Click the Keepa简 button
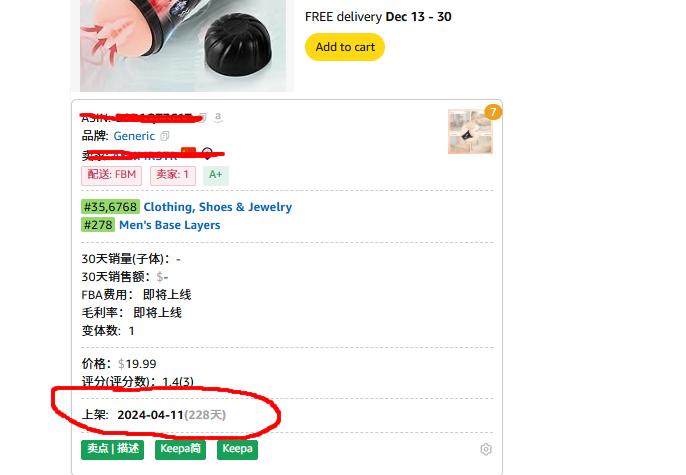 (x=180, y=449)
